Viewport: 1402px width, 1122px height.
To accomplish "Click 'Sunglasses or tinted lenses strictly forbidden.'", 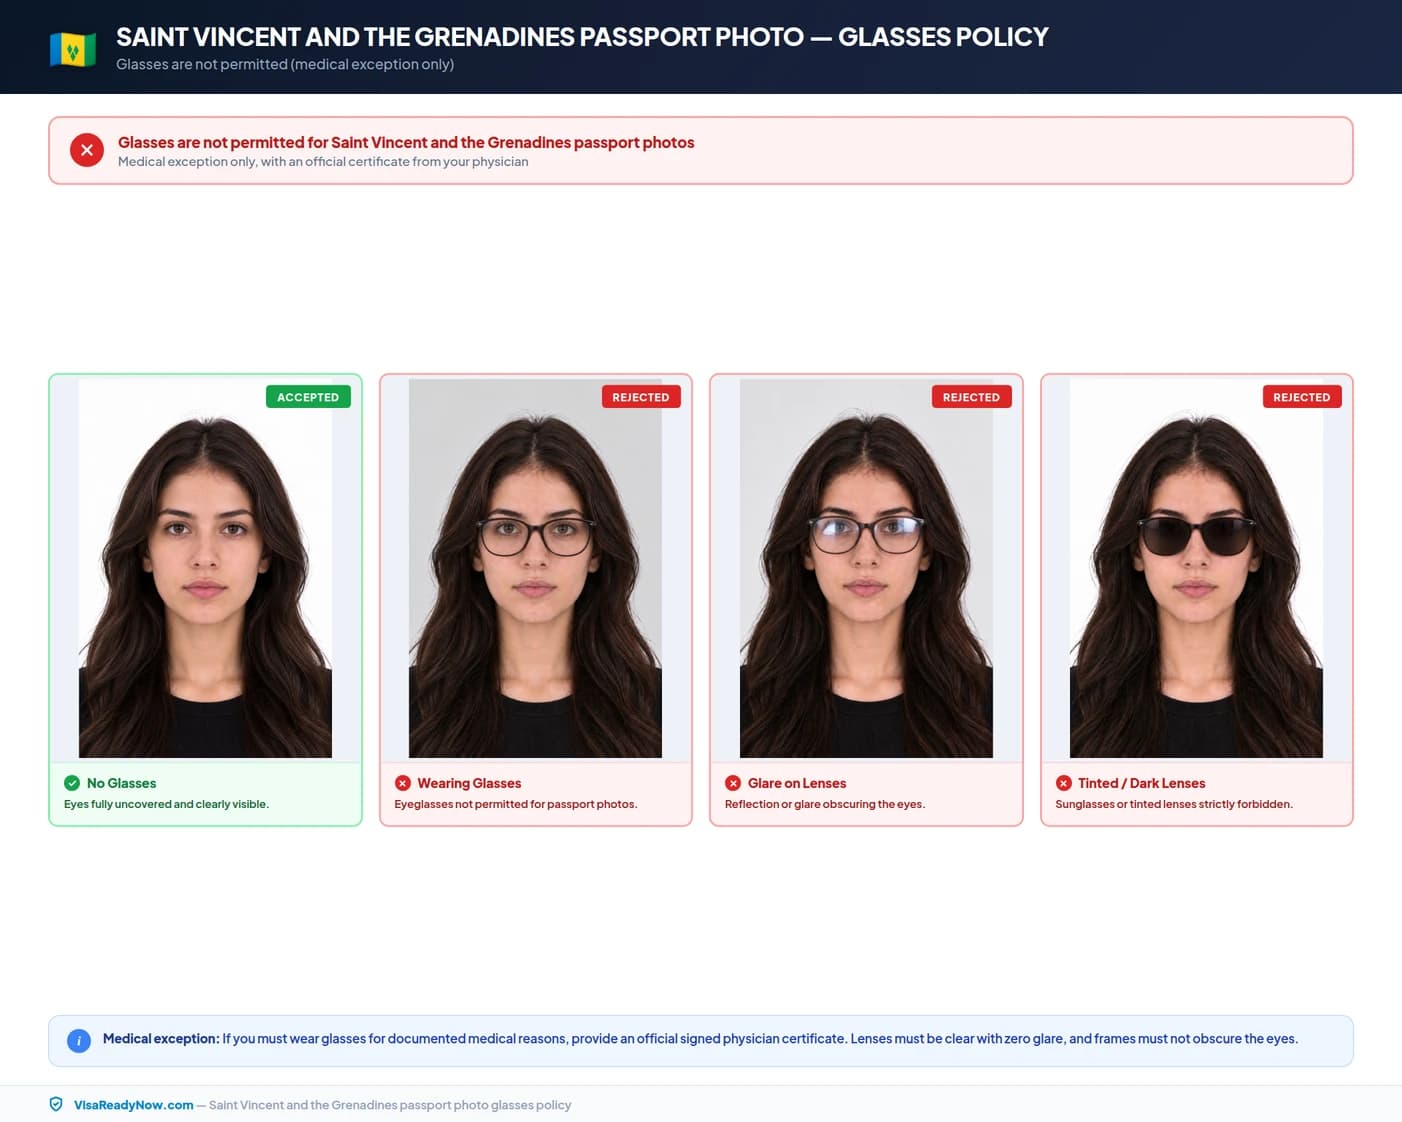I will [x=1174, y=804].
